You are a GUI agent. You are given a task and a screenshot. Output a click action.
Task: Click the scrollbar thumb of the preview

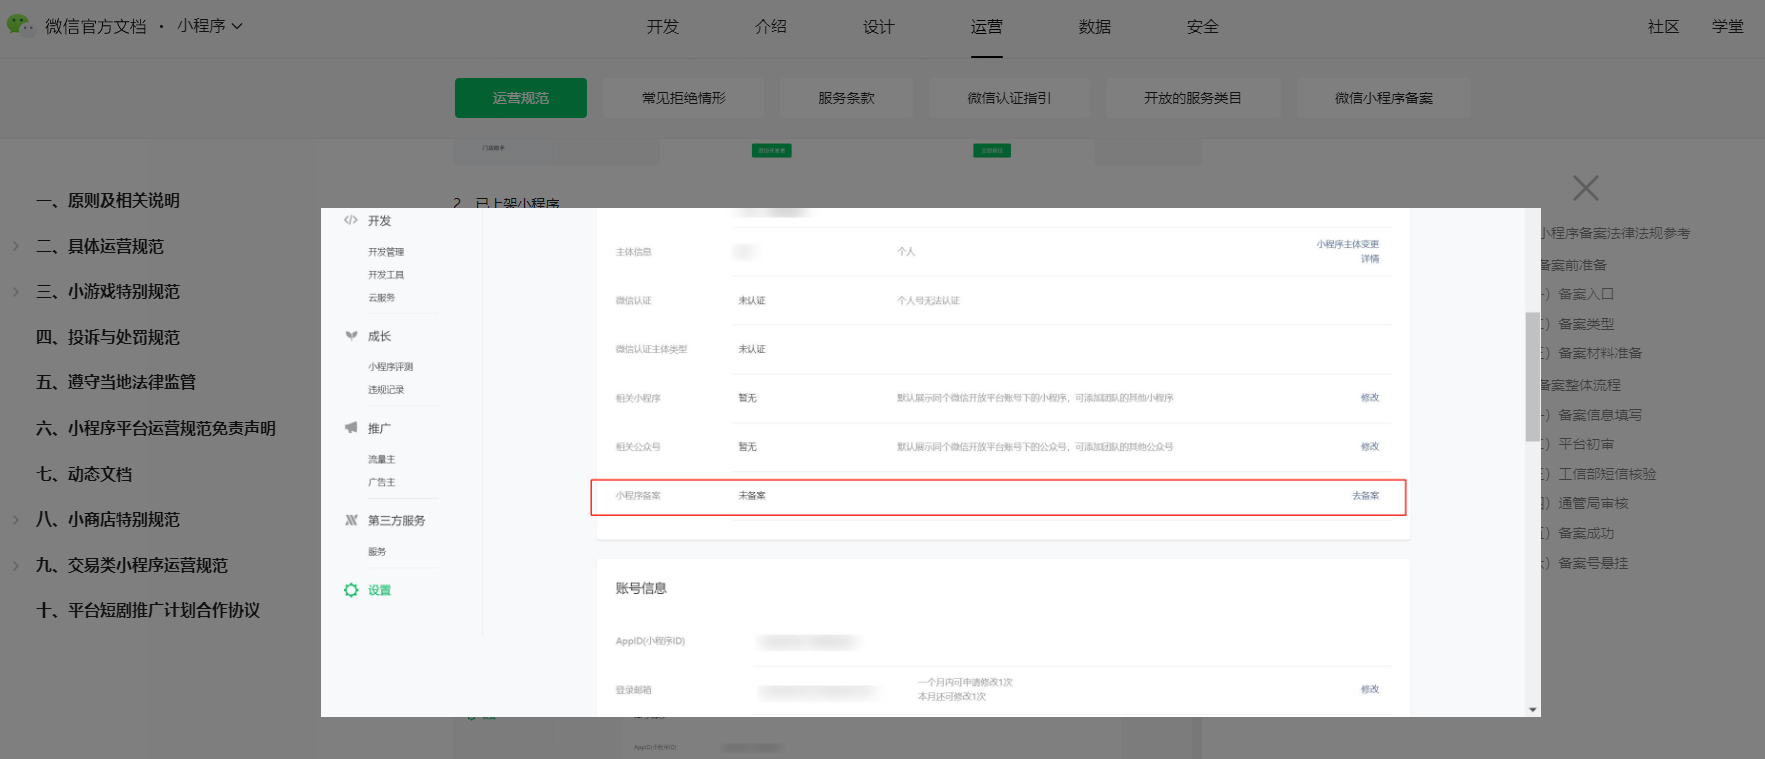1532,377
